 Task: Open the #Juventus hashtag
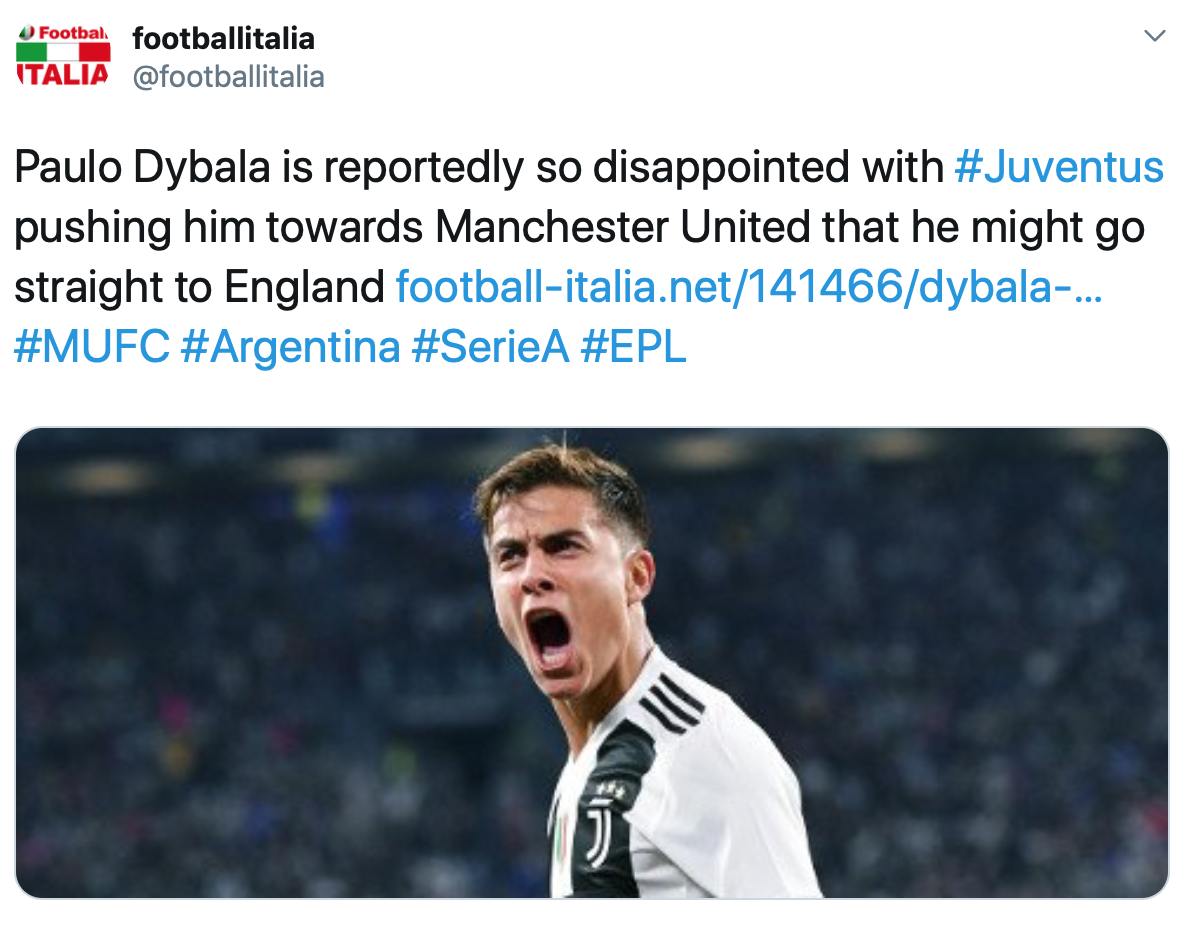[1059, 167]
